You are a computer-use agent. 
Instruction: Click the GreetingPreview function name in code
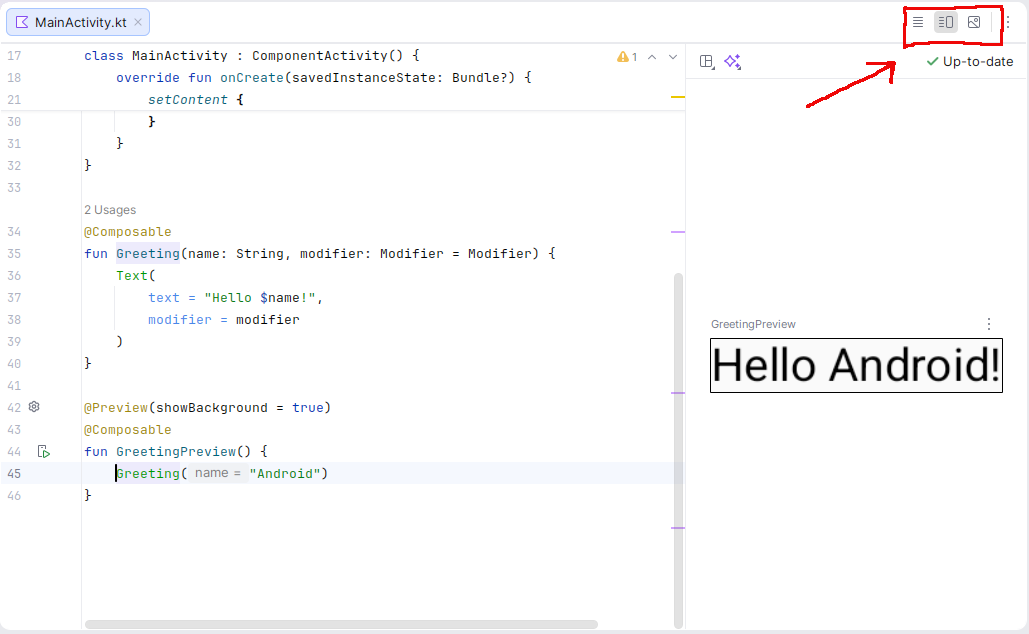pyautogui.click(x=176, y=452)
